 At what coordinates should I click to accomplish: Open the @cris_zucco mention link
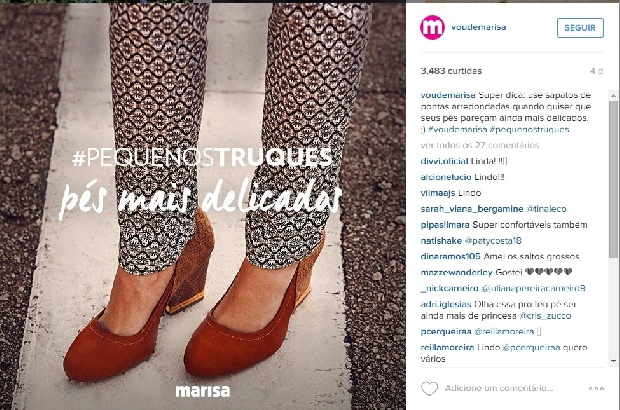(545, 316)
